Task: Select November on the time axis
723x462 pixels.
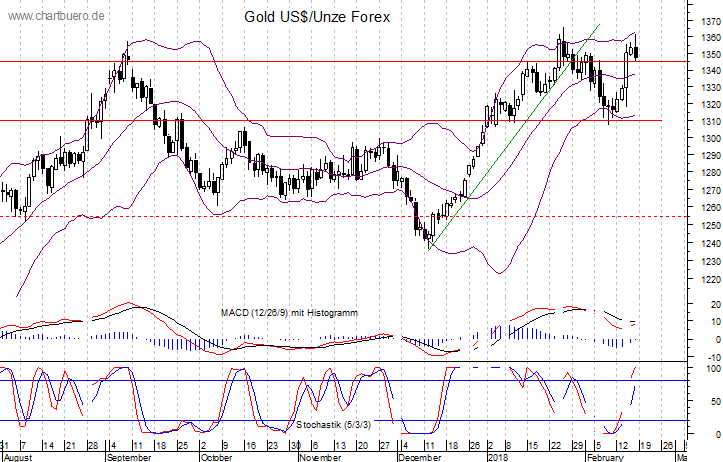Action: point(320,456)
